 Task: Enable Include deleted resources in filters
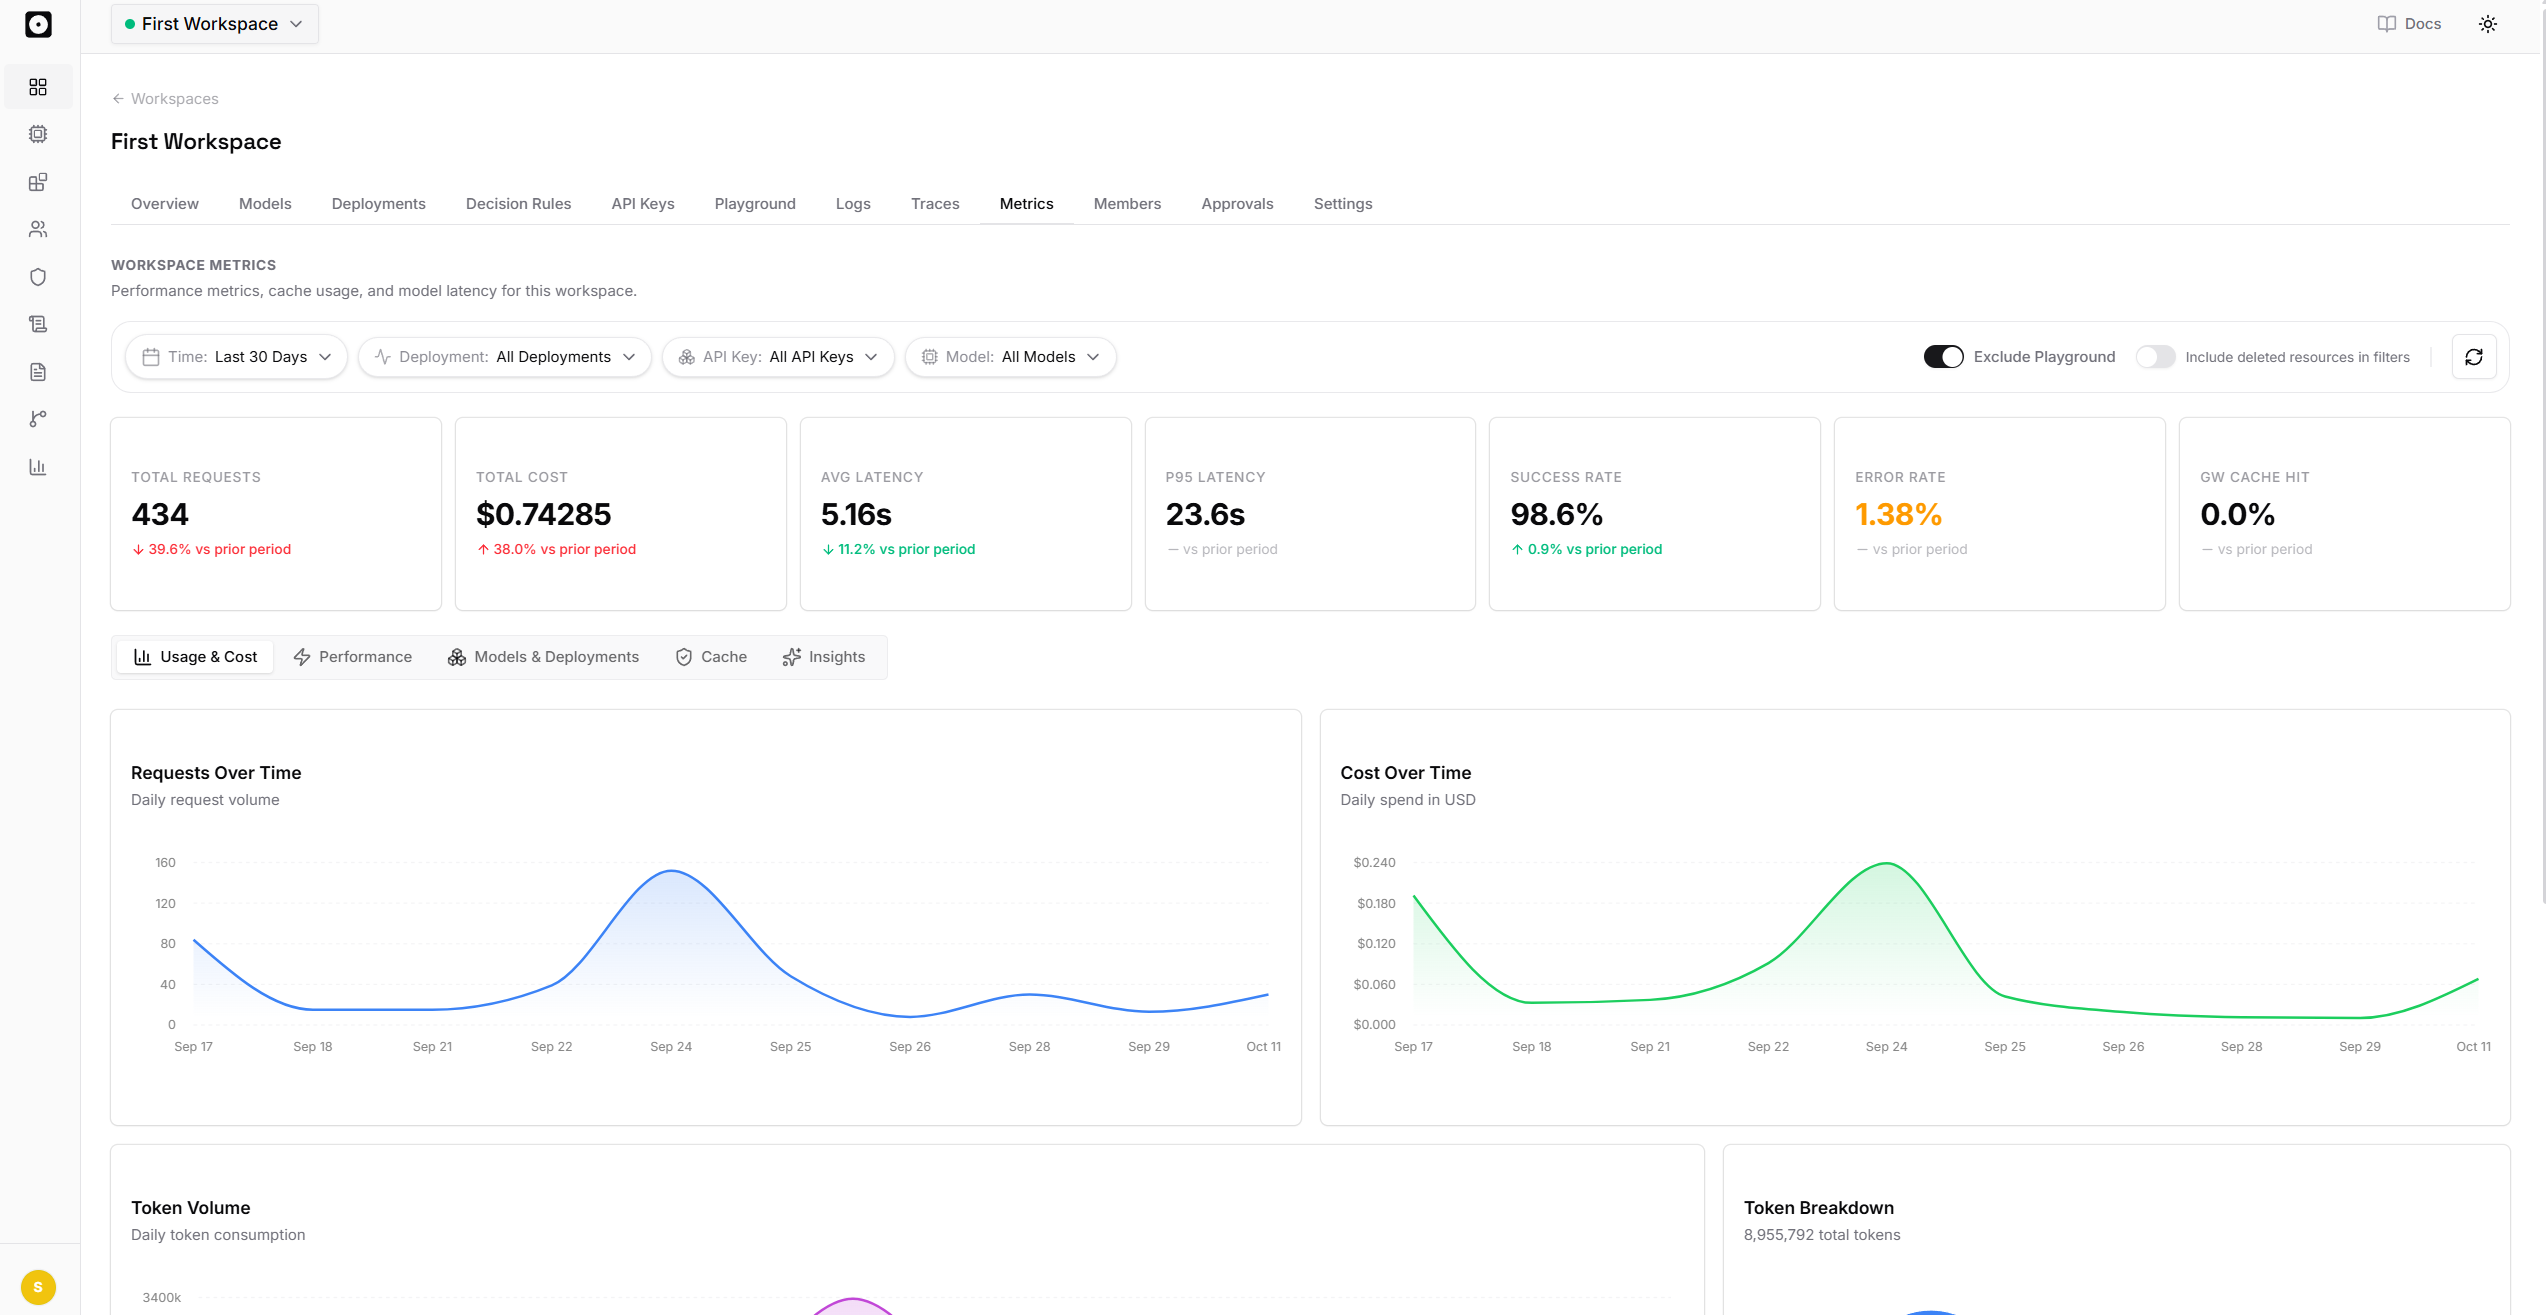tap(2155, 357)
